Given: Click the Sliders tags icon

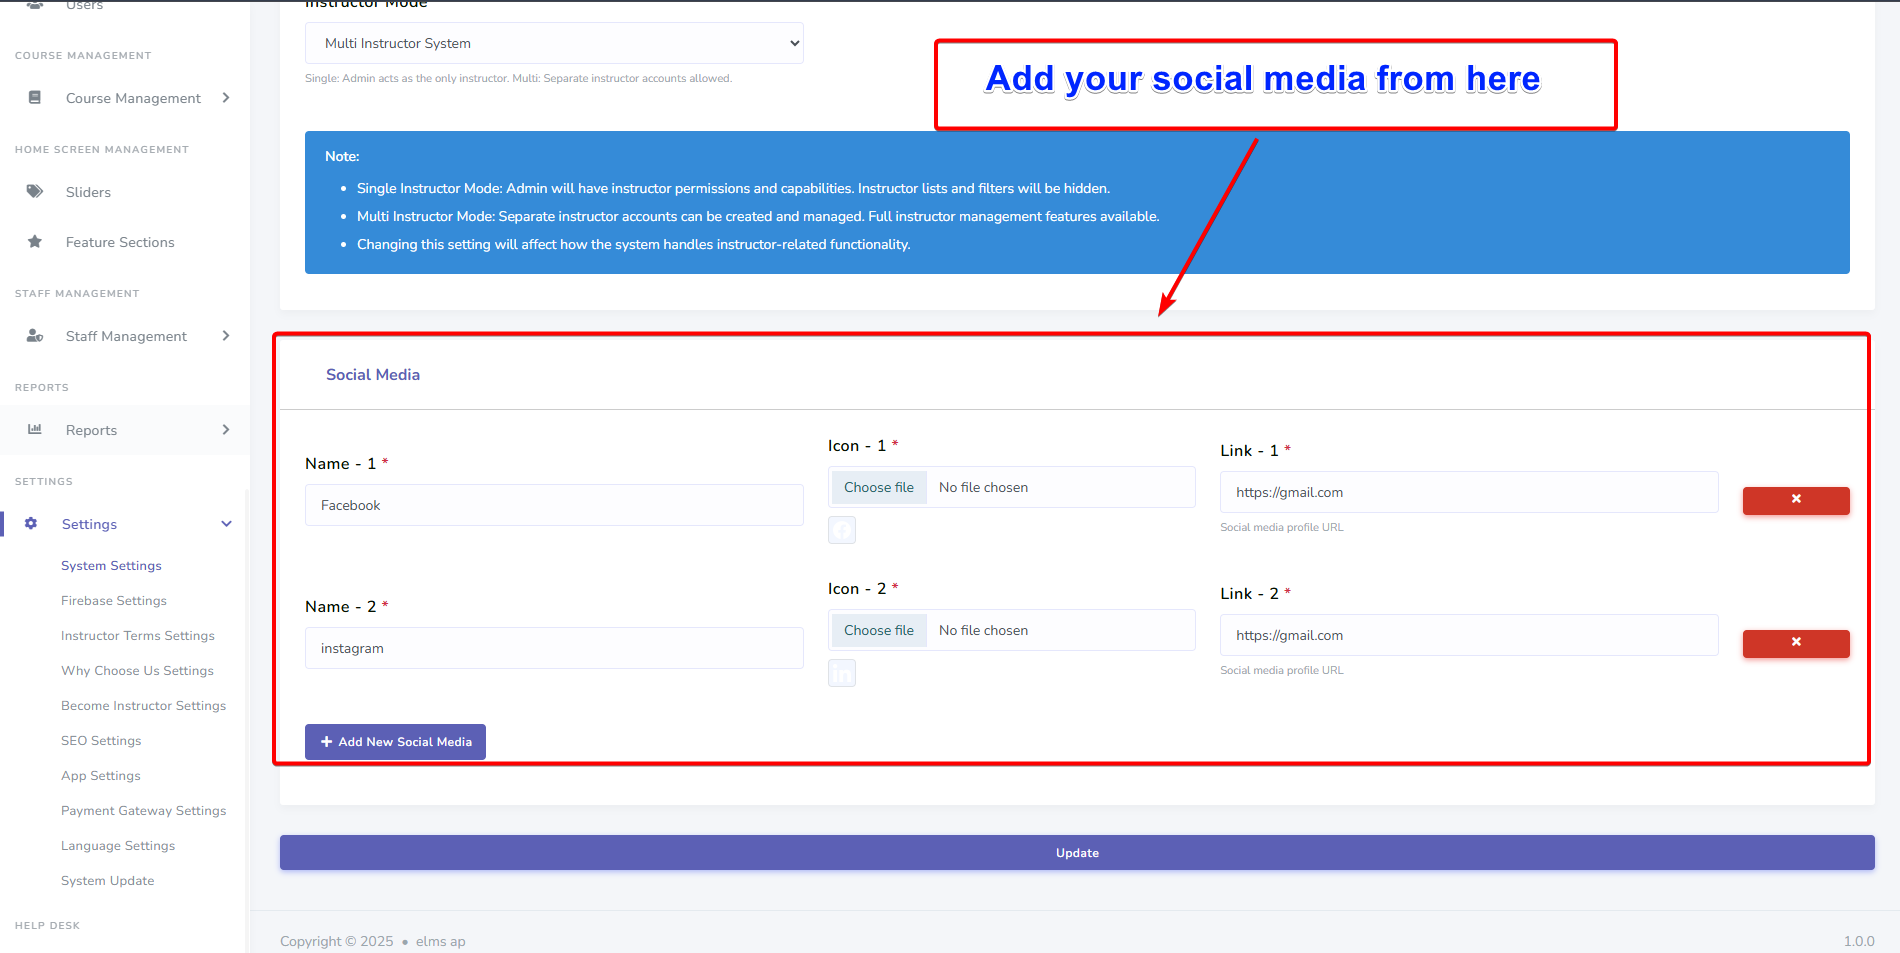Looking at the screenshot, I should click(x=35, y=191).
